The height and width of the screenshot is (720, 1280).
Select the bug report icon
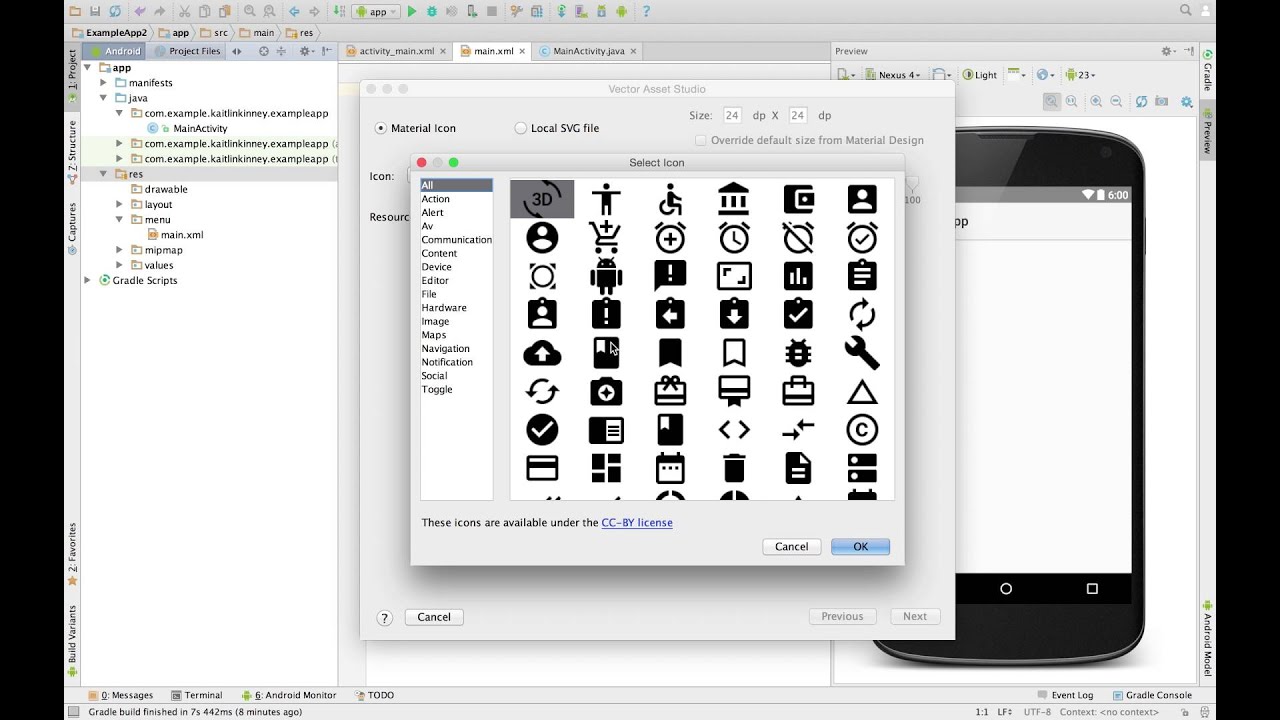[798, 352]
